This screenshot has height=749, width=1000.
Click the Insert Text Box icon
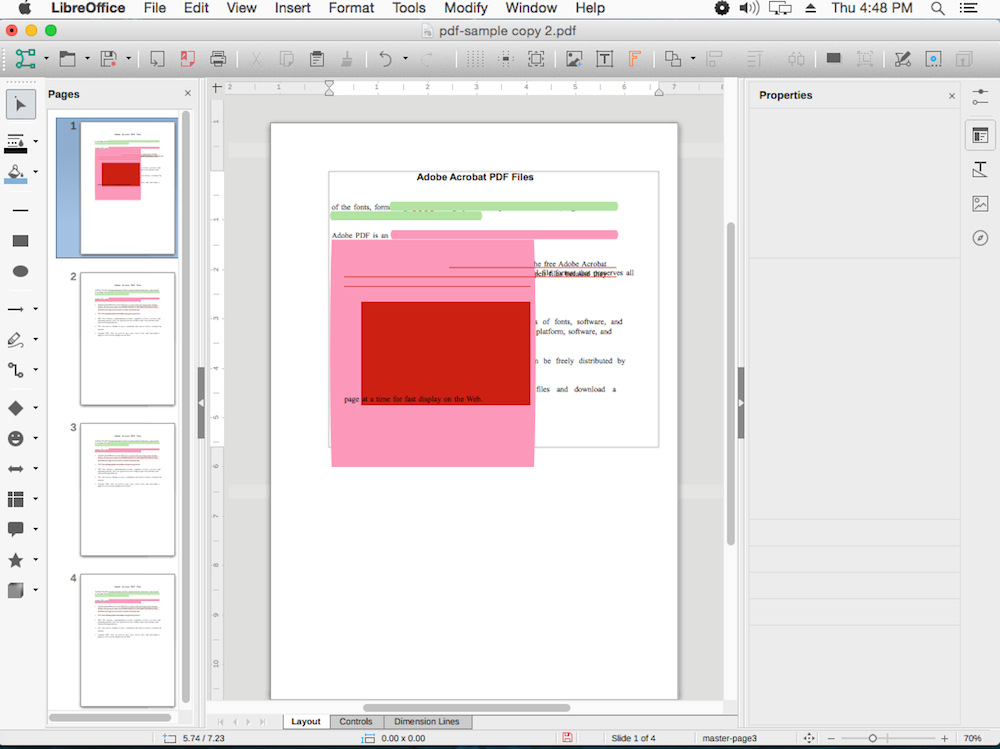tap(604, 59)
